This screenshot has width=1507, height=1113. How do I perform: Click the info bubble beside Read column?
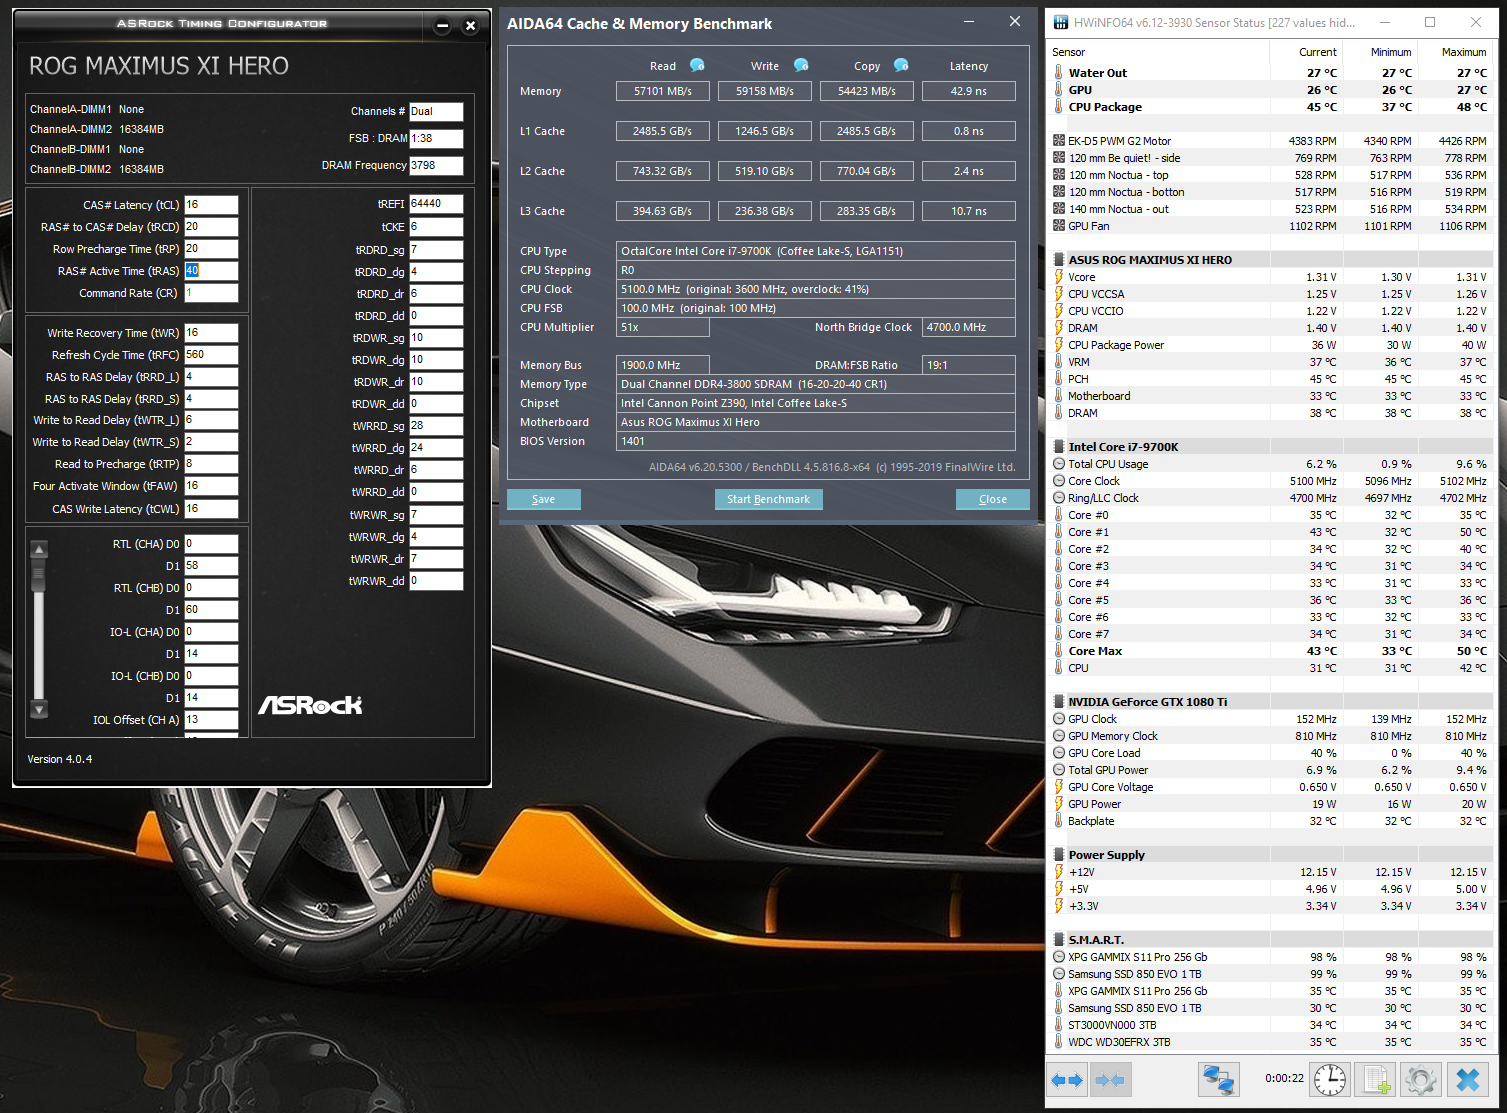[697, 65]
